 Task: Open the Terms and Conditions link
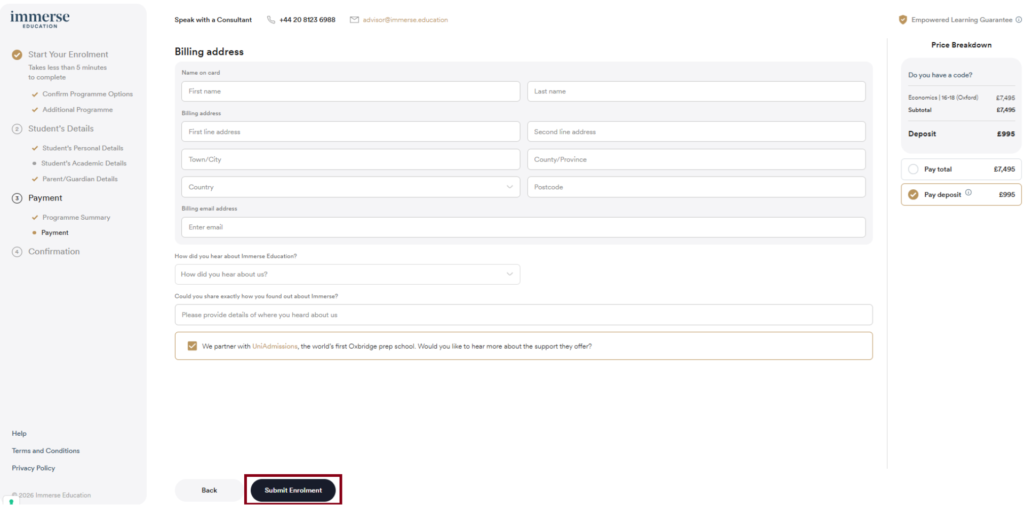[46, 451]
